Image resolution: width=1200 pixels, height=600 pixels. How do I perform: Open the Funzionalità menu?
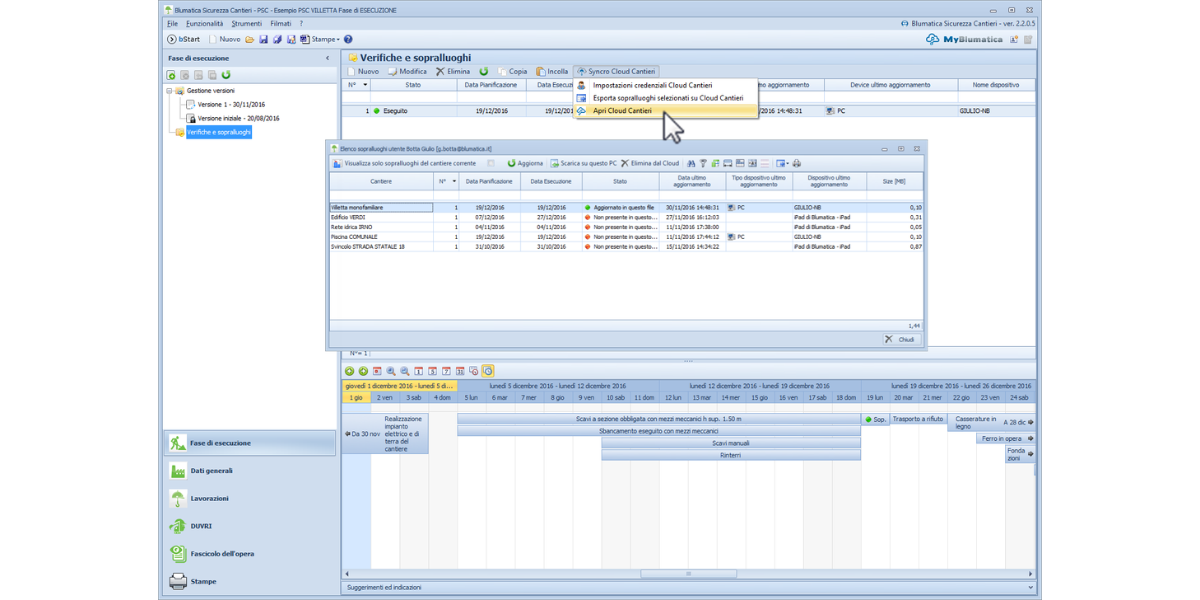204,23
